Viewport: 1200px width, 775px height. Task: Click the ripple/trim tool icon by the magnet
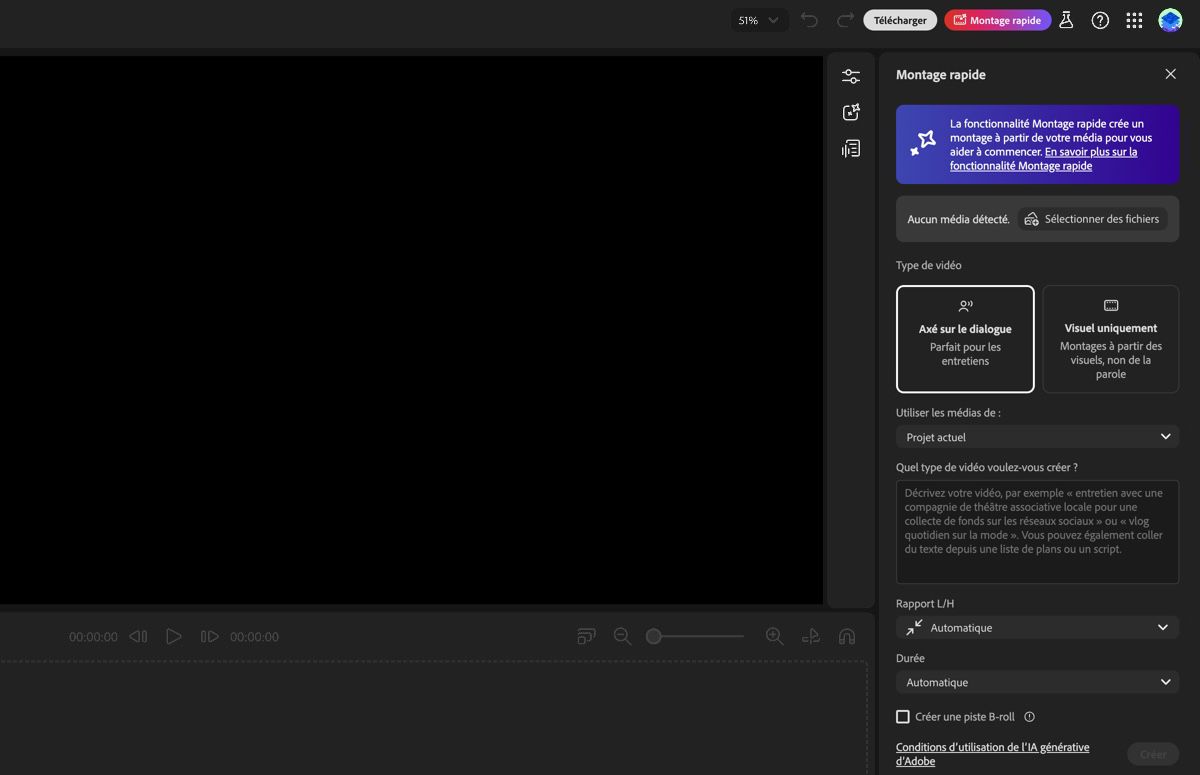(811, 636)
